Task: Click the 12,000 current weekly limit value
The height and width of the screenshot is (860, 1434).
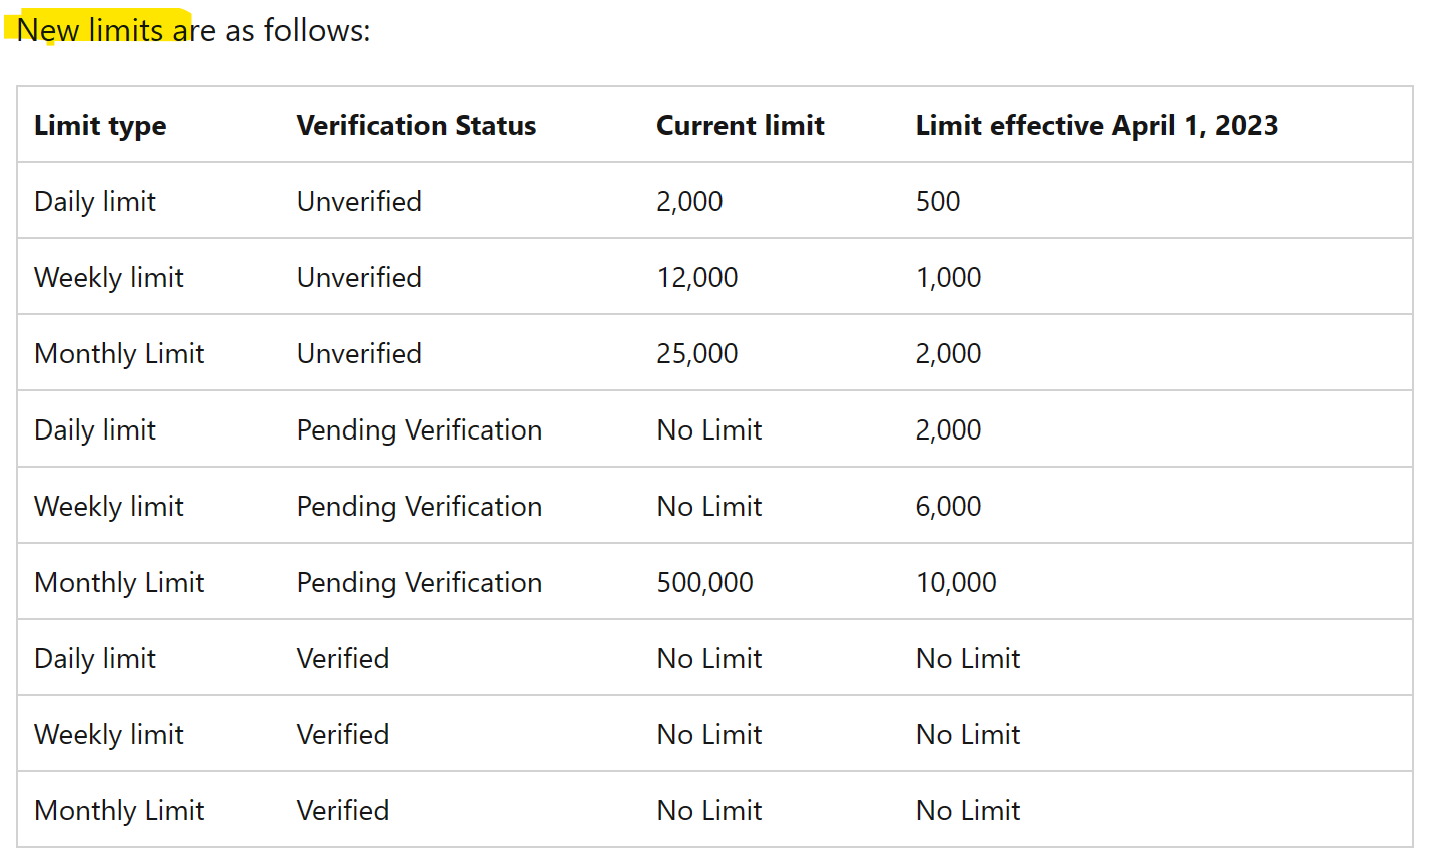Action: click(x=697, y=277)
